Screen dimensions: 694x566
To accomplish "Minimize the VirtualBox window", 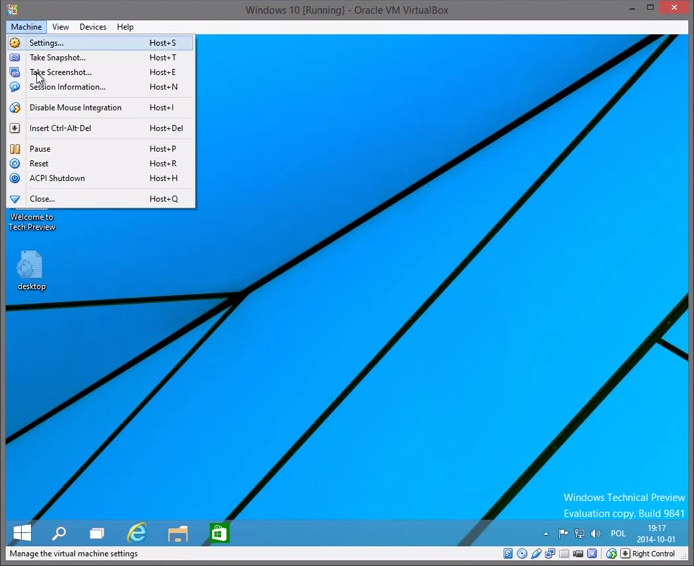I will pos(632,8).
